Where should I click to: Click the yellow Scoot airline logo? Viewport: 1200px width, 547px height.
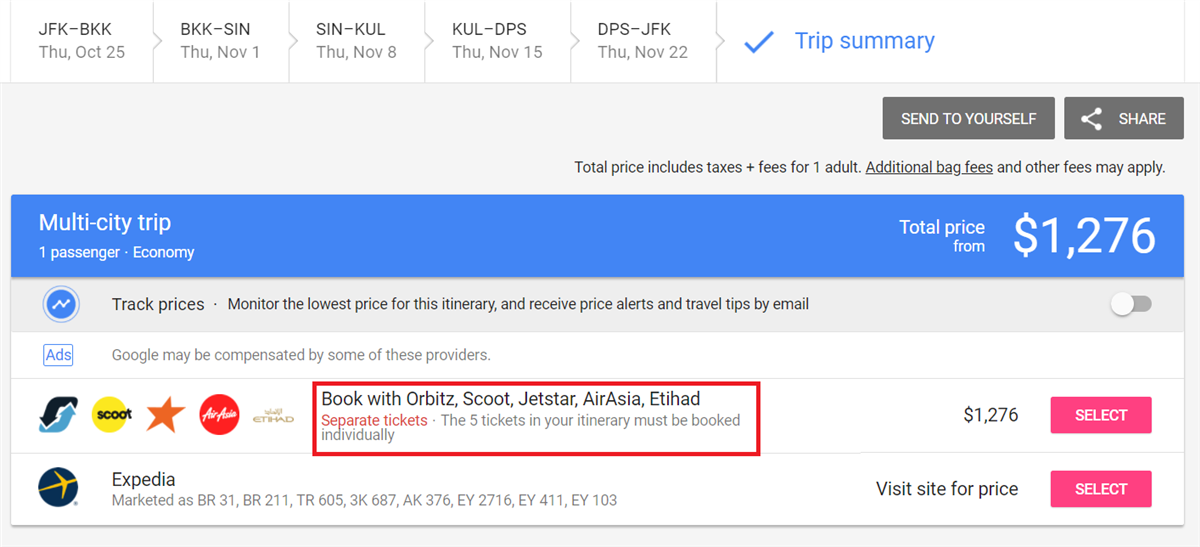pyautogui.click(x=112, y=415)
